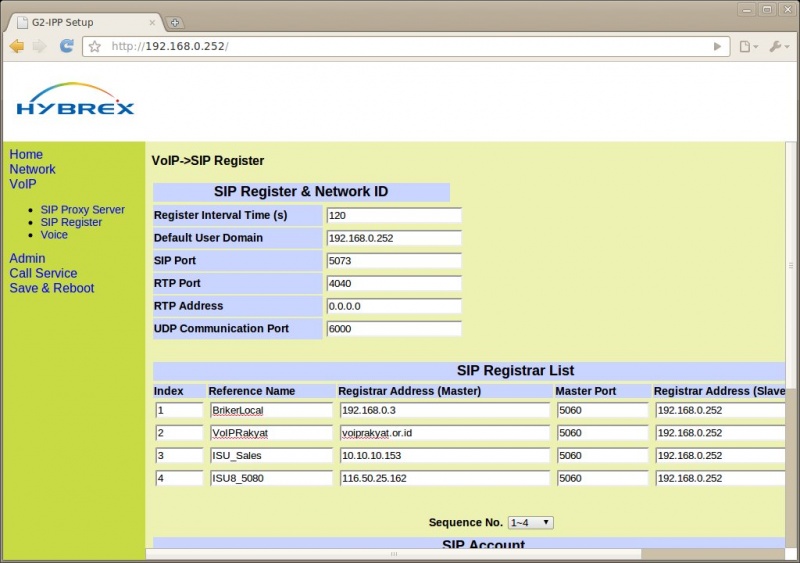The width and height of the screenshot is (800, 563).
Task: Click the VoIPRakyat reference name field
Action: click(x=270, y=433)
